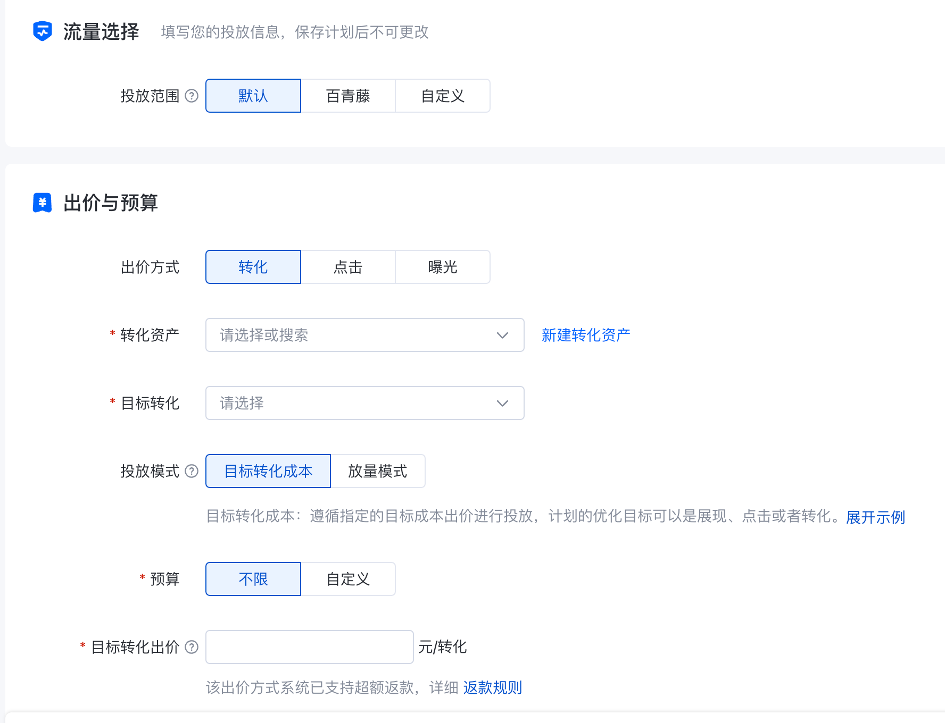The image size is (945, 725).
Task: Choose 百青藤 placement range
Action: pyautogui.click(x=348, y=97)
